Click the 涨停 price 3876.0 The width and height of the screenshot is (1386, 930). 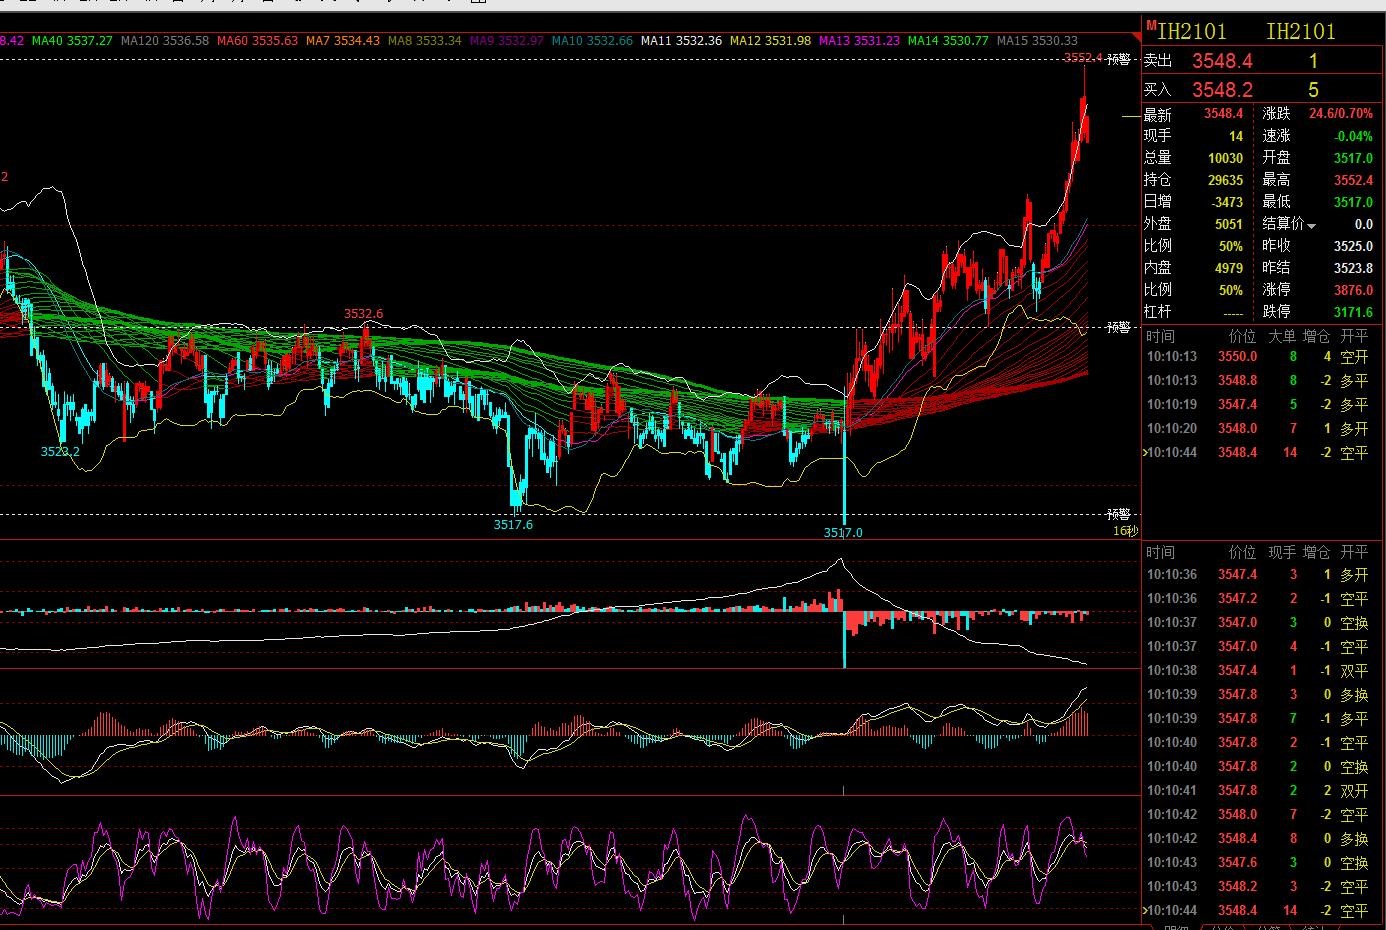coord(1353,290)
